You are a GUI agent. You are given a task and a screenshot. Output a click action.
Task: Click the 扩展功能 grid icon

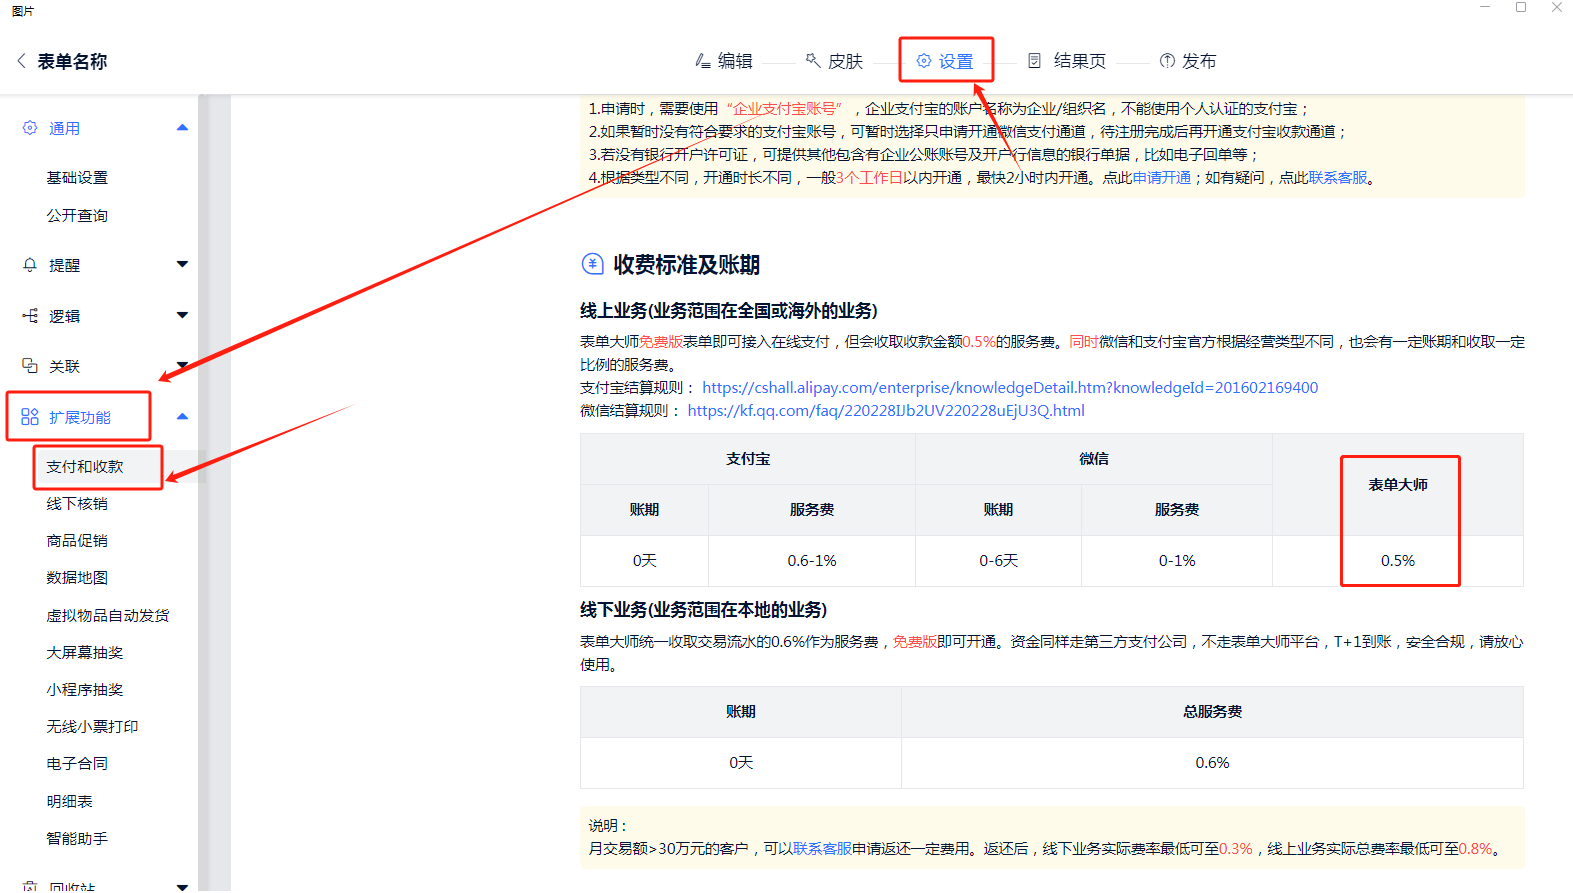pos(30,417)
